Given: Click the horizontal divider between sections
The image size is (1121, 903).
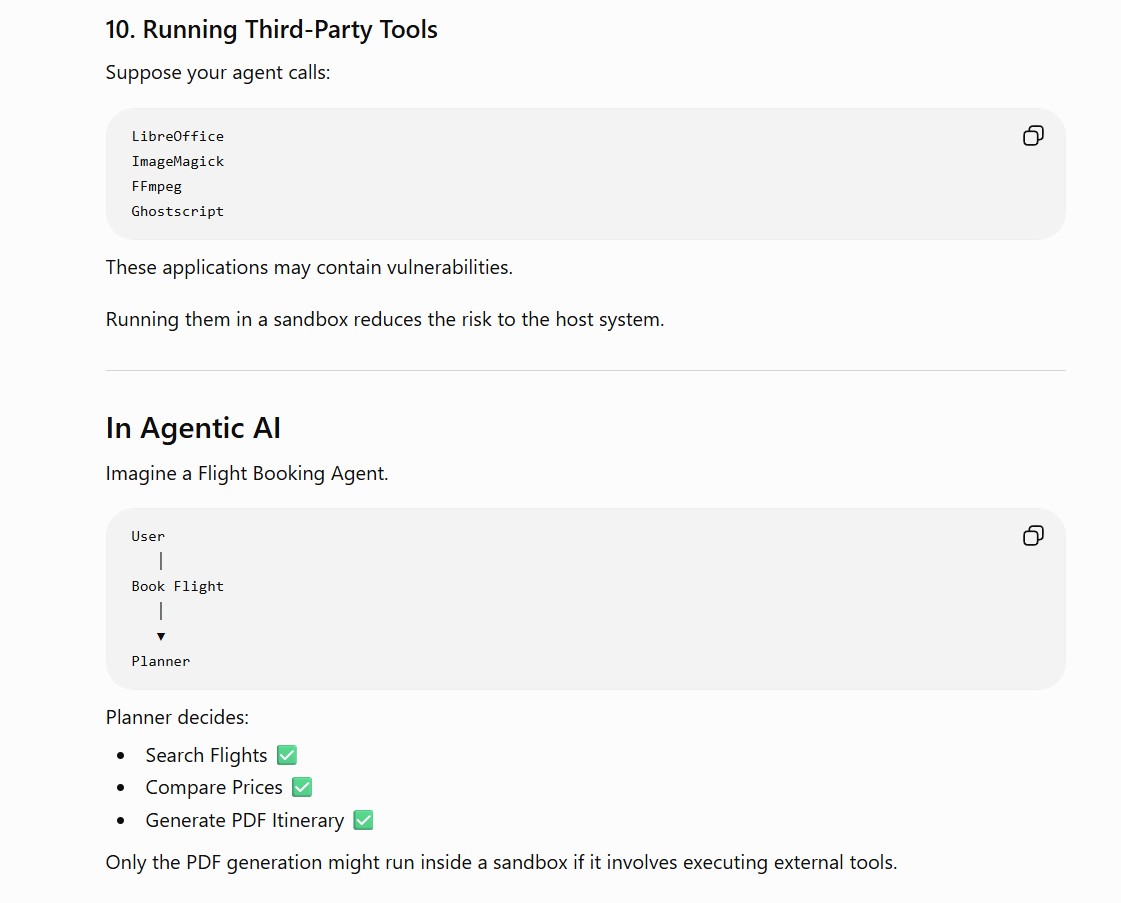Looking at the screenshot, I should [x=586, y=370].
